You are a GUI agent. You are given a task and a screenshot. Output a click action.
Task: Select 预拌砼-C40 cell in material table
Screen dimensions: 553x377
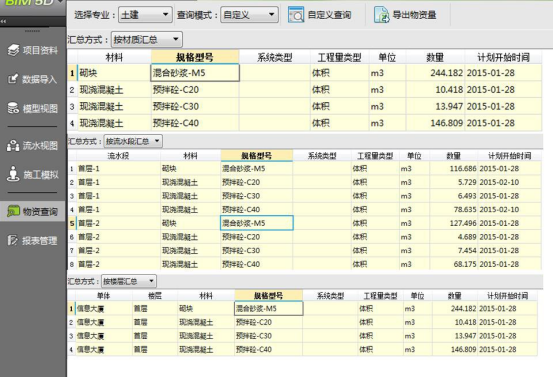point(195,123)
